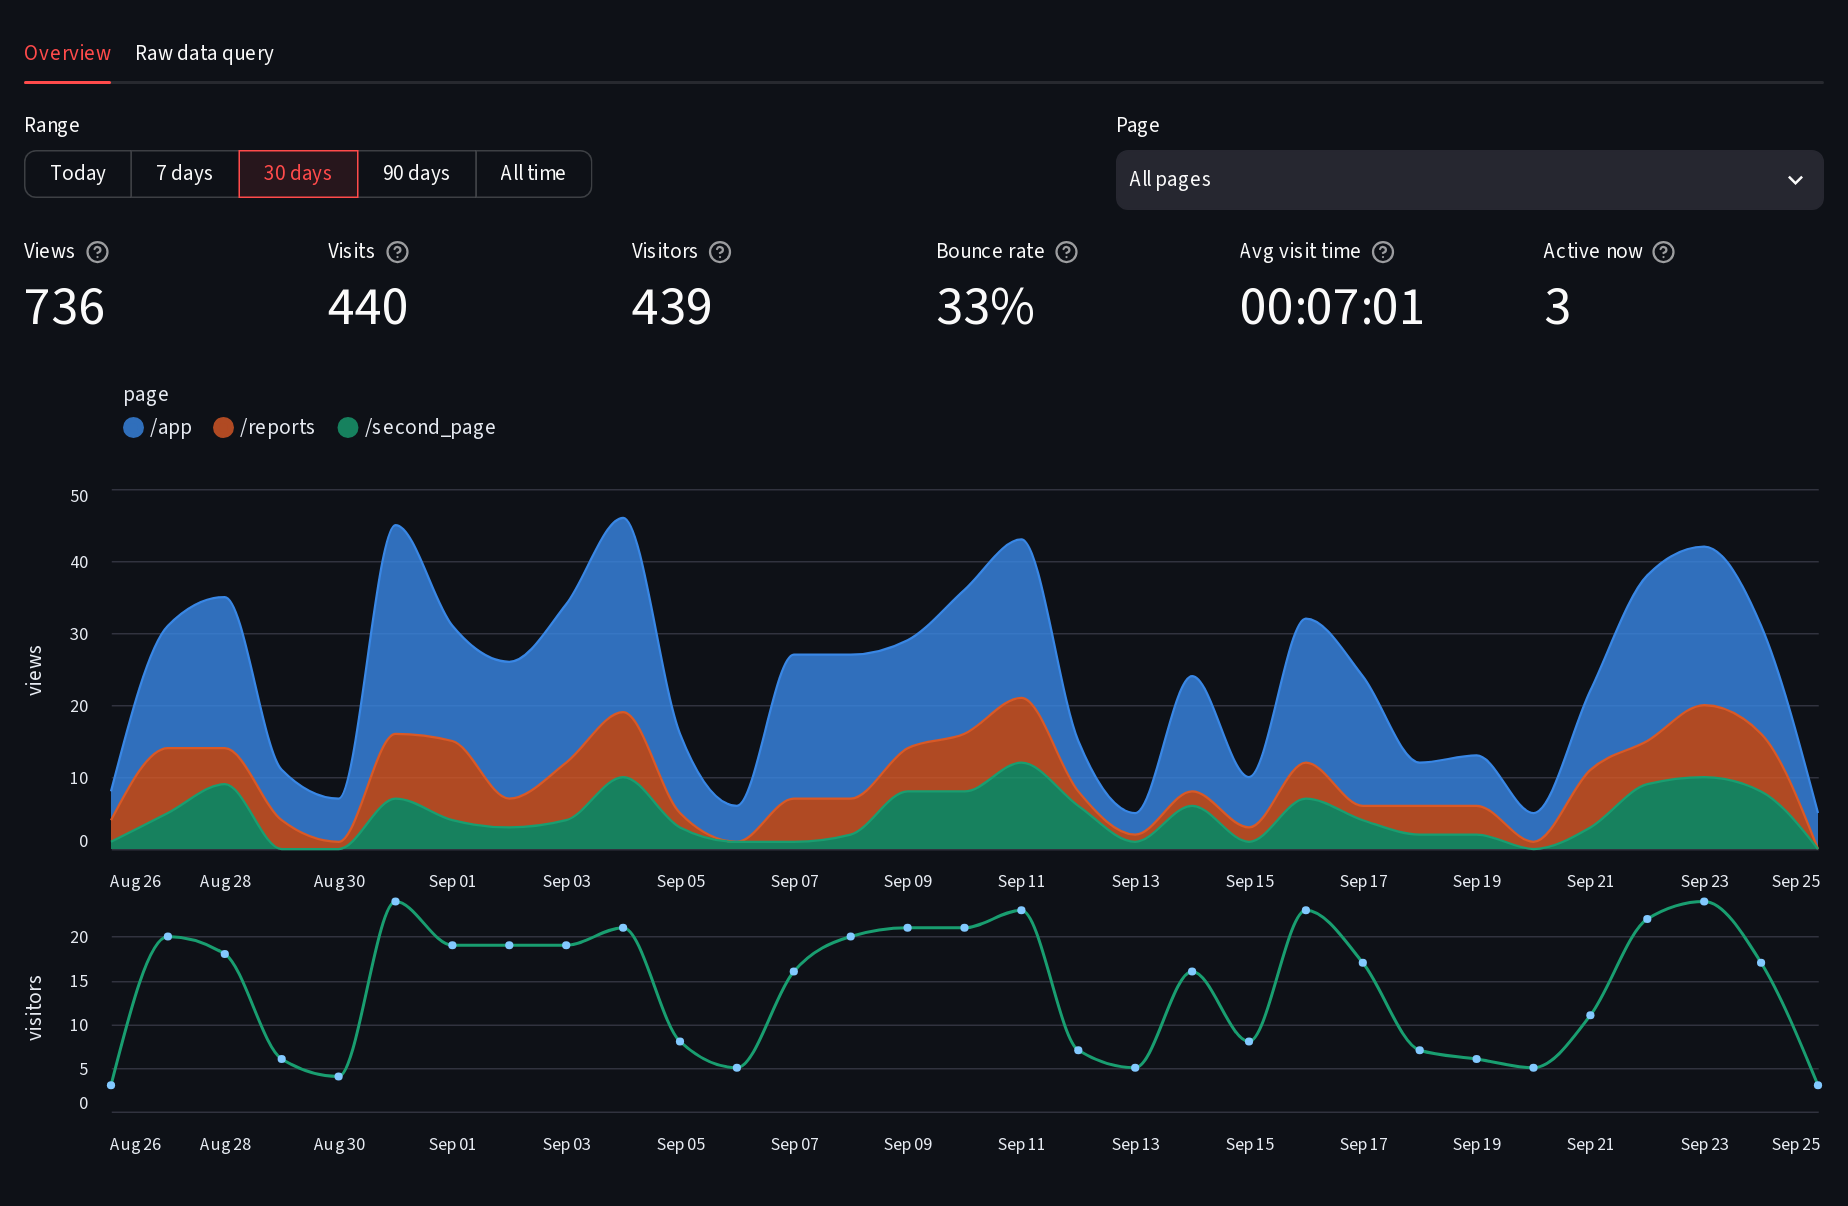Click the Visits value 440
The width and height of the screenshot is (1848, 1206).
click(x=368, y=307)
